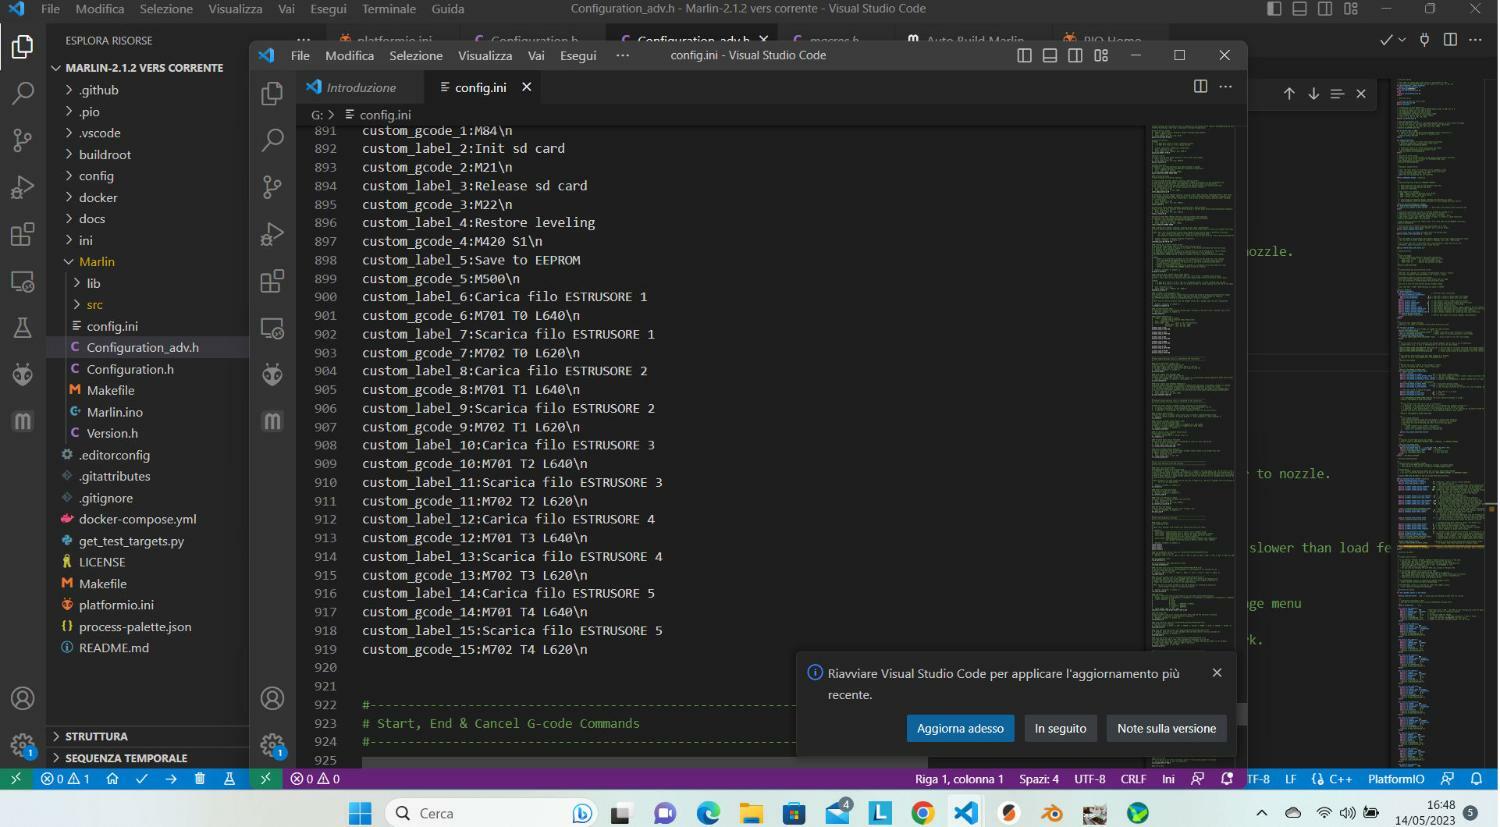
Task: Open the Terminale menu
Action: [388, 9]
